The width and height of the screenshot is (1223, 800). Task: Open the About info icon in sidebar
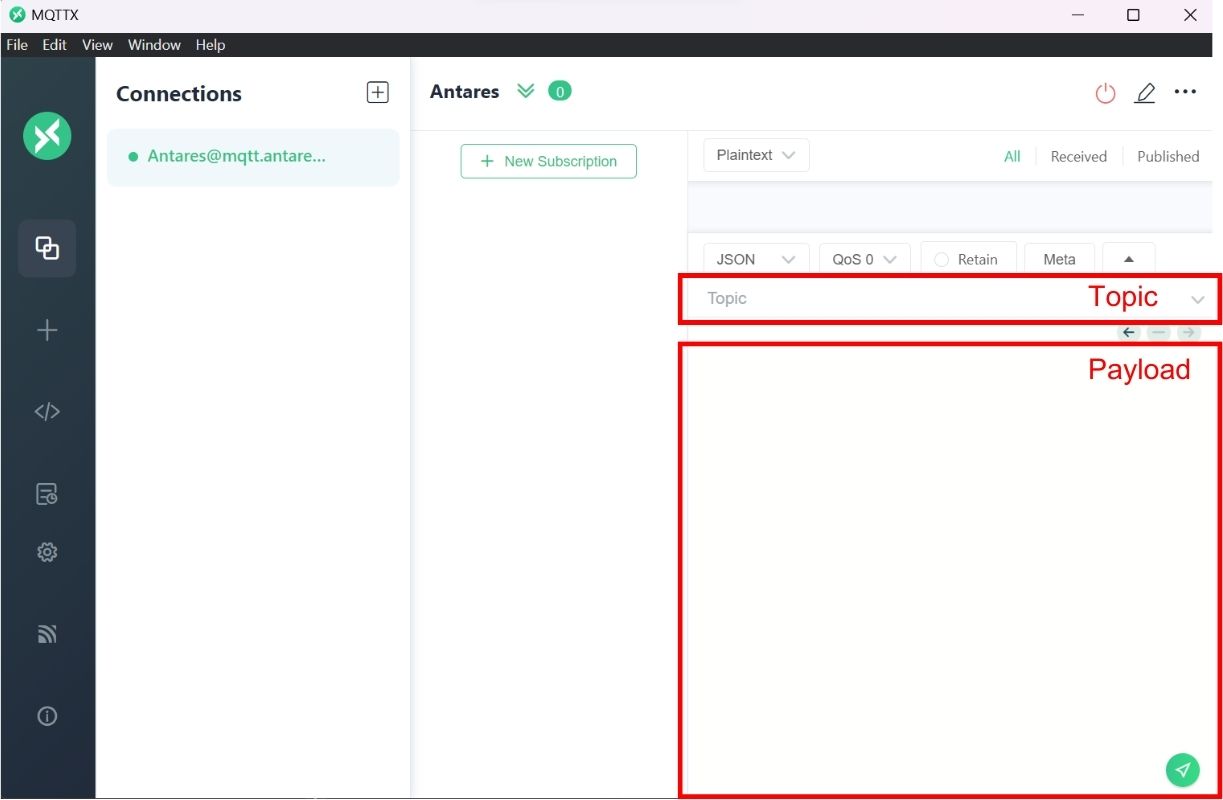[x=47, y=716]
